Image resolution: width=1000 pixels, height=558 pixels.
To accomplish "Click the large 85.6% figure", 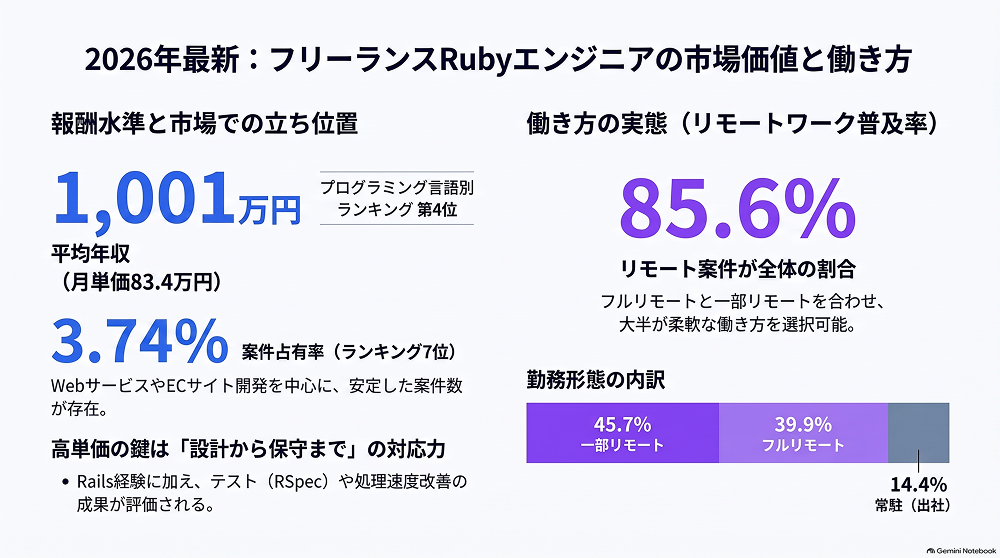I will [x=737, y=209].
